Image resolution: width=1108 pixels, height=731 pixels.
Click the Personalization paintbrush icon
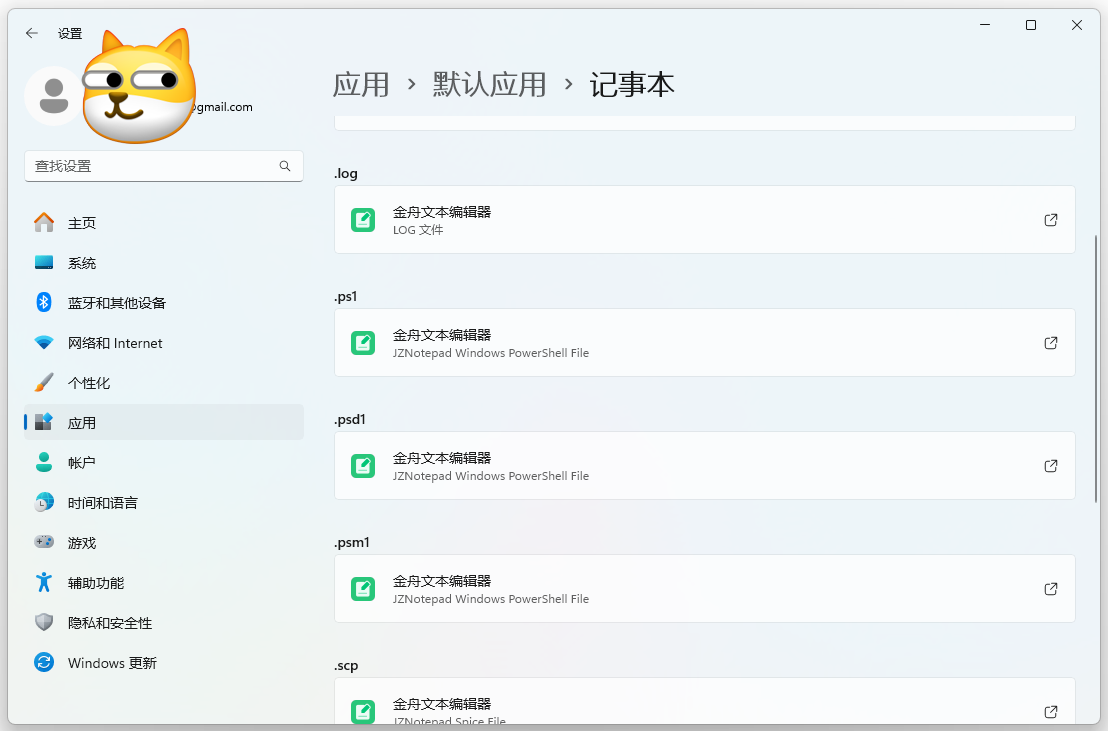44,382
